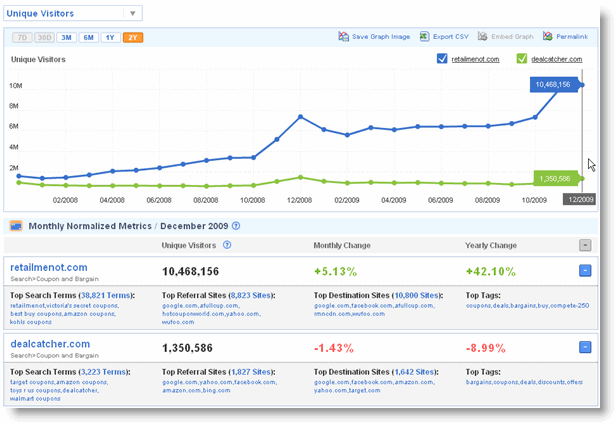Open the Permalink link
Screen dimensions: 616x424
[572, 37]
